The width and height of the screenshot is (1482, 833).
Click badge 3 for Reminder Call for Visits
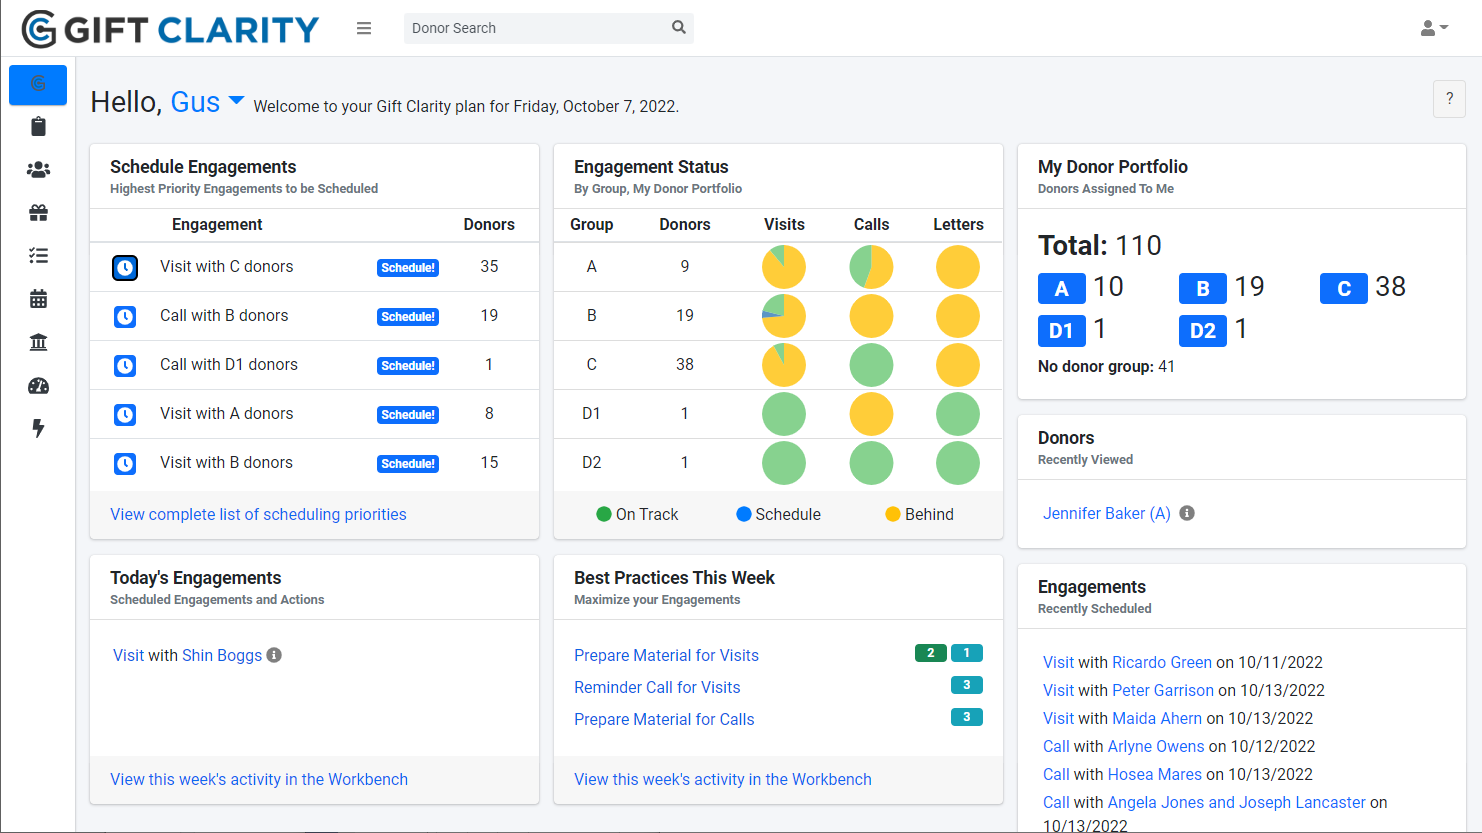click(967, 685)
